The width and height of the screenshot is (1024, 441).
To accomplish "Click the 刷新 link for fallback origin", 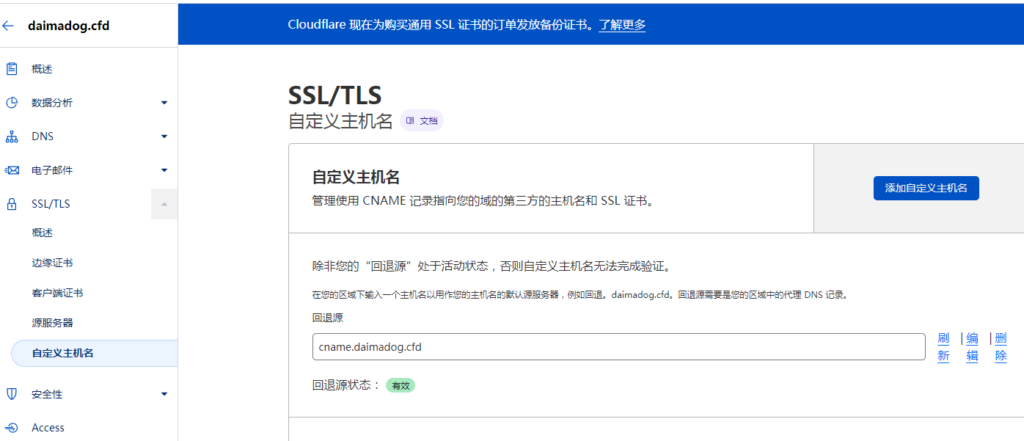I will [943, 347].
